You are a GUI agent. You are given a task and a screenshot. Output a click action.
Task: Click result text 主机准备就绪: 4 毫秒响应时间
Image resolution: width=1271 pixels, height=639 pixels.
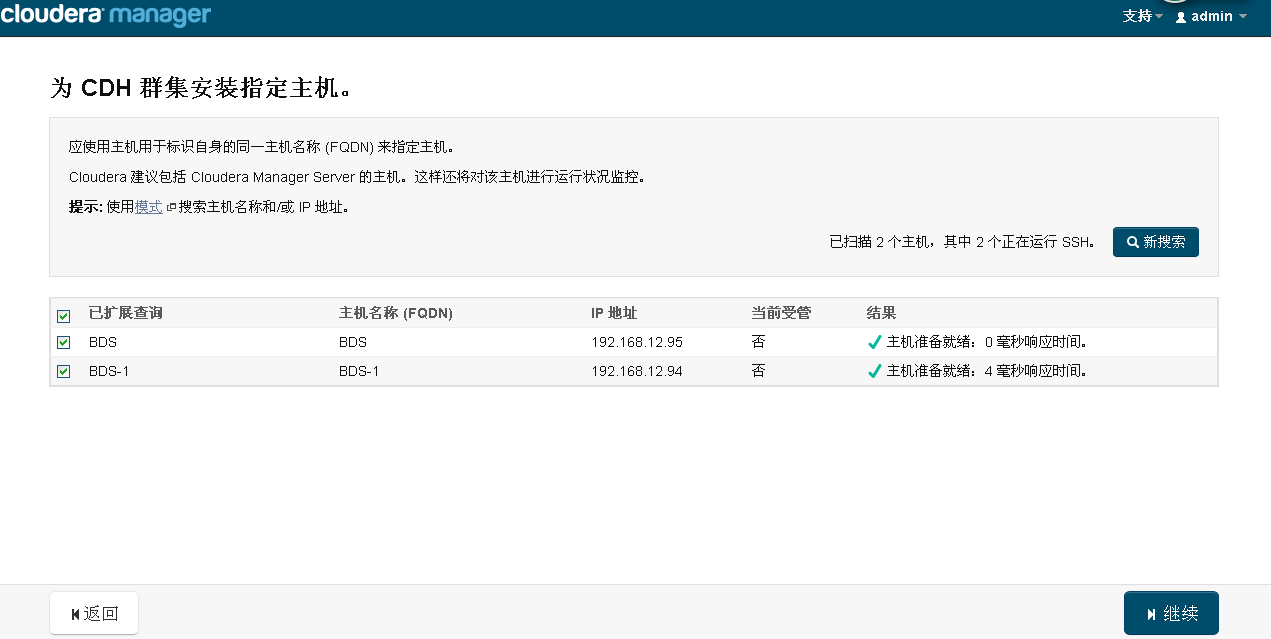point(987,371)
